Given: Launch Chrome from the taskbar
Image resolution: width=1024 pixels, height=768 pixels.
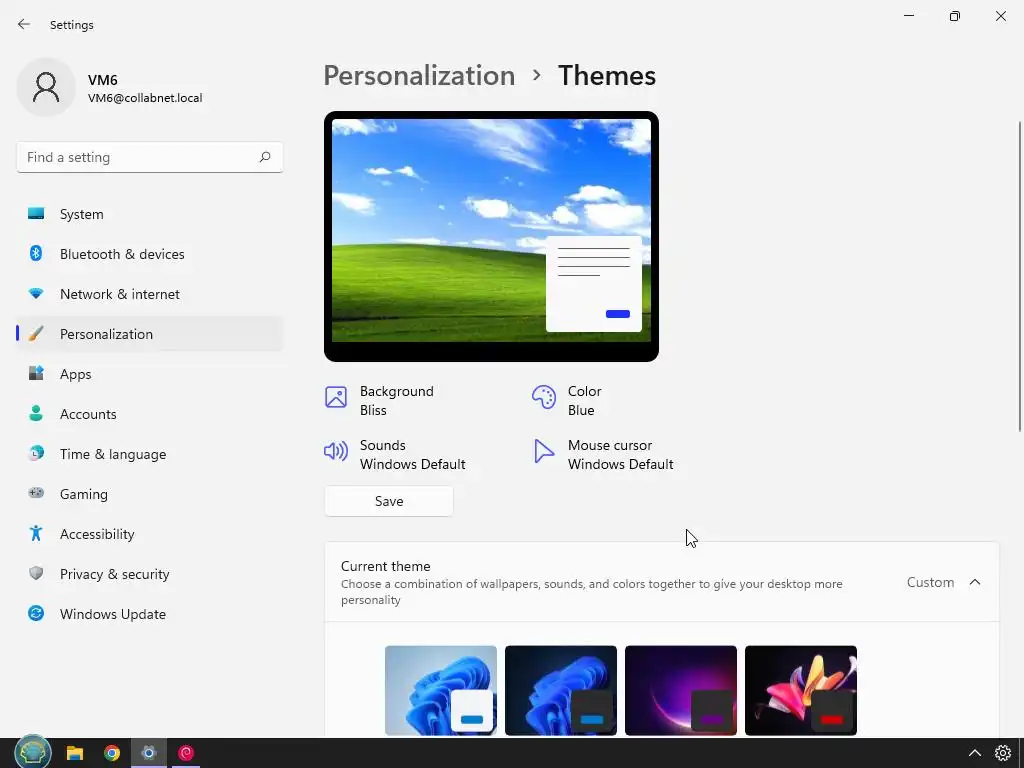Looking at the screenshot, I should click(112, 753).
